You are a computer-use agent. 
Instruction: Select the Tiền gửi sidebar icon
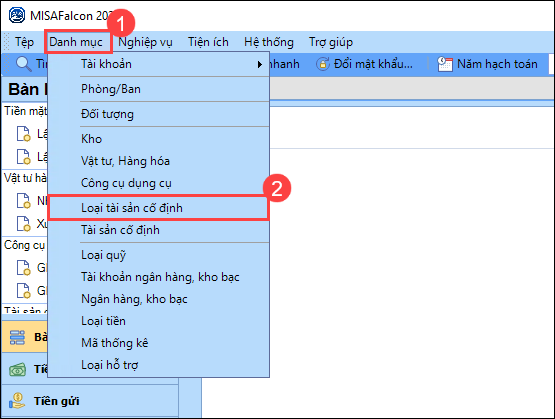pyautogui.click(x=17, y=401)
